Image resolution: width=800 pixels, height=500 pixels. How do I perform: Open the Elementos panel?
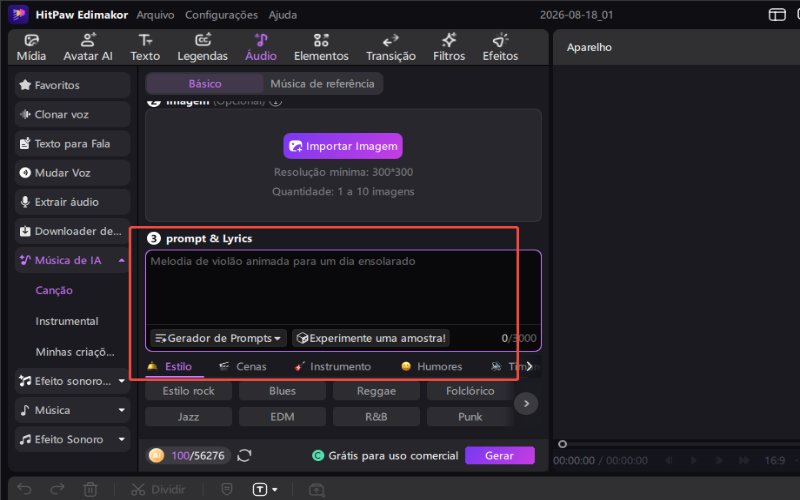321,47
